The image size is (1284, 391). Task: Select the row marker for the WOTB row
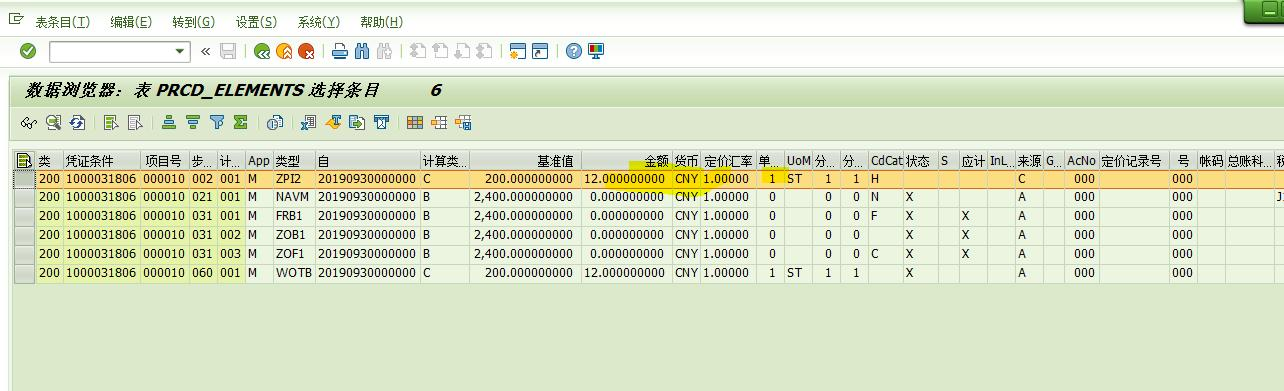coord(24,273)
